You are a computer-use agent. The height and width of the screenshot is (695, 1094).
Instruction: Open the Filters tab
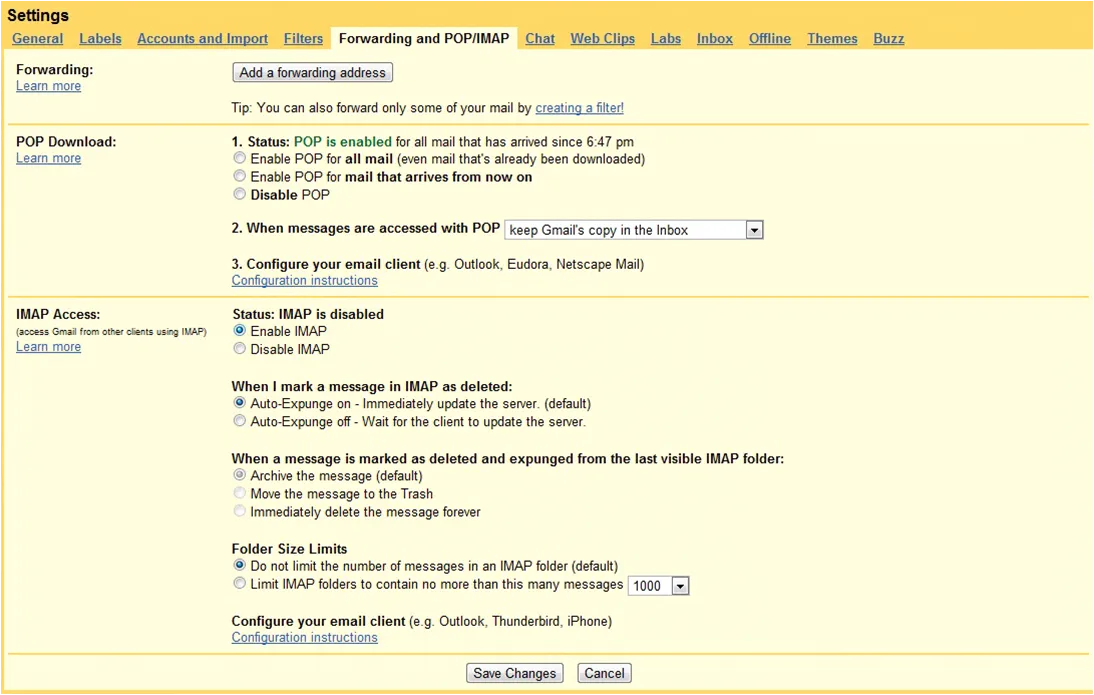click(x=303, y=38)
